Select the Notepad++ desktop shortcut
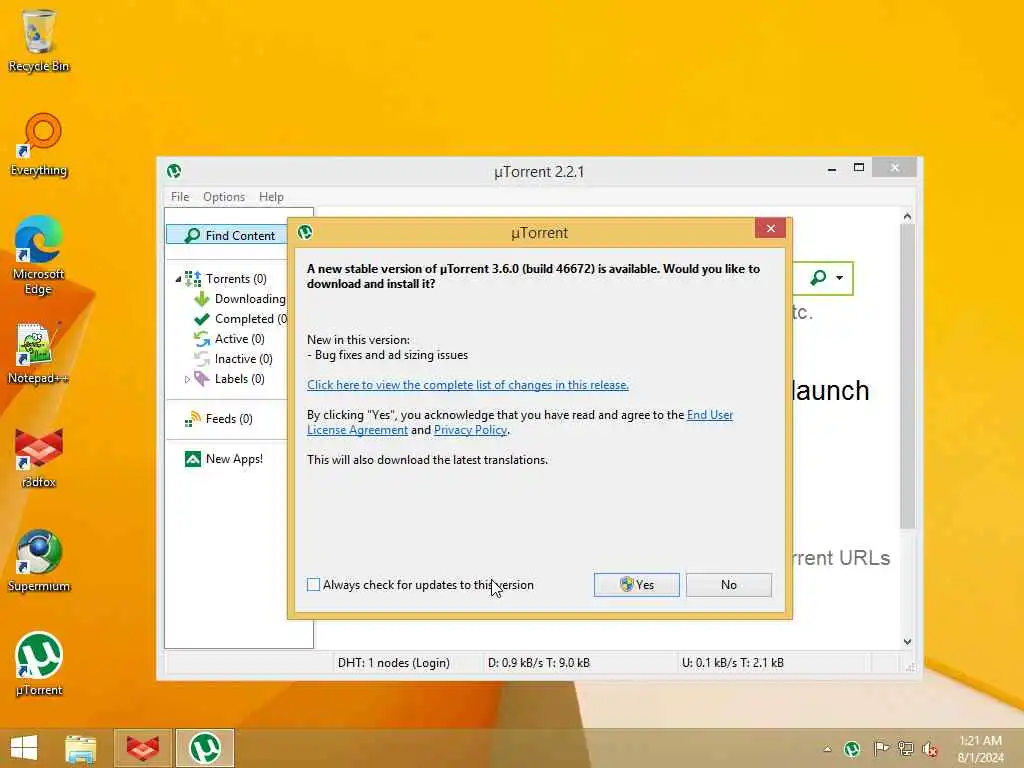This screenshot has height=768, width=1024. 38,353
